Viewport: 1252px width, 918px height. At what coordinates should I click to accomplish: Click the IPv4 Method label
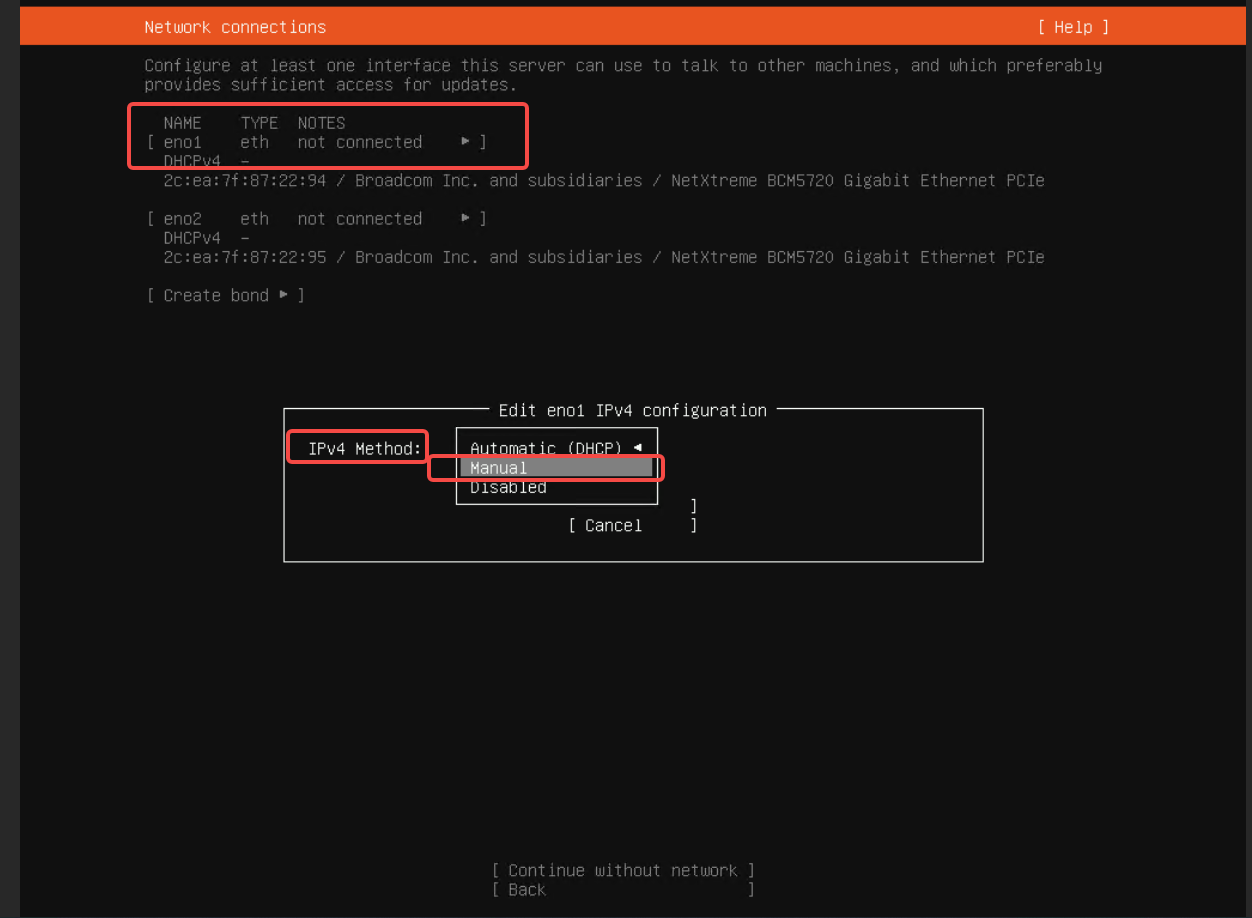point(365,449)
